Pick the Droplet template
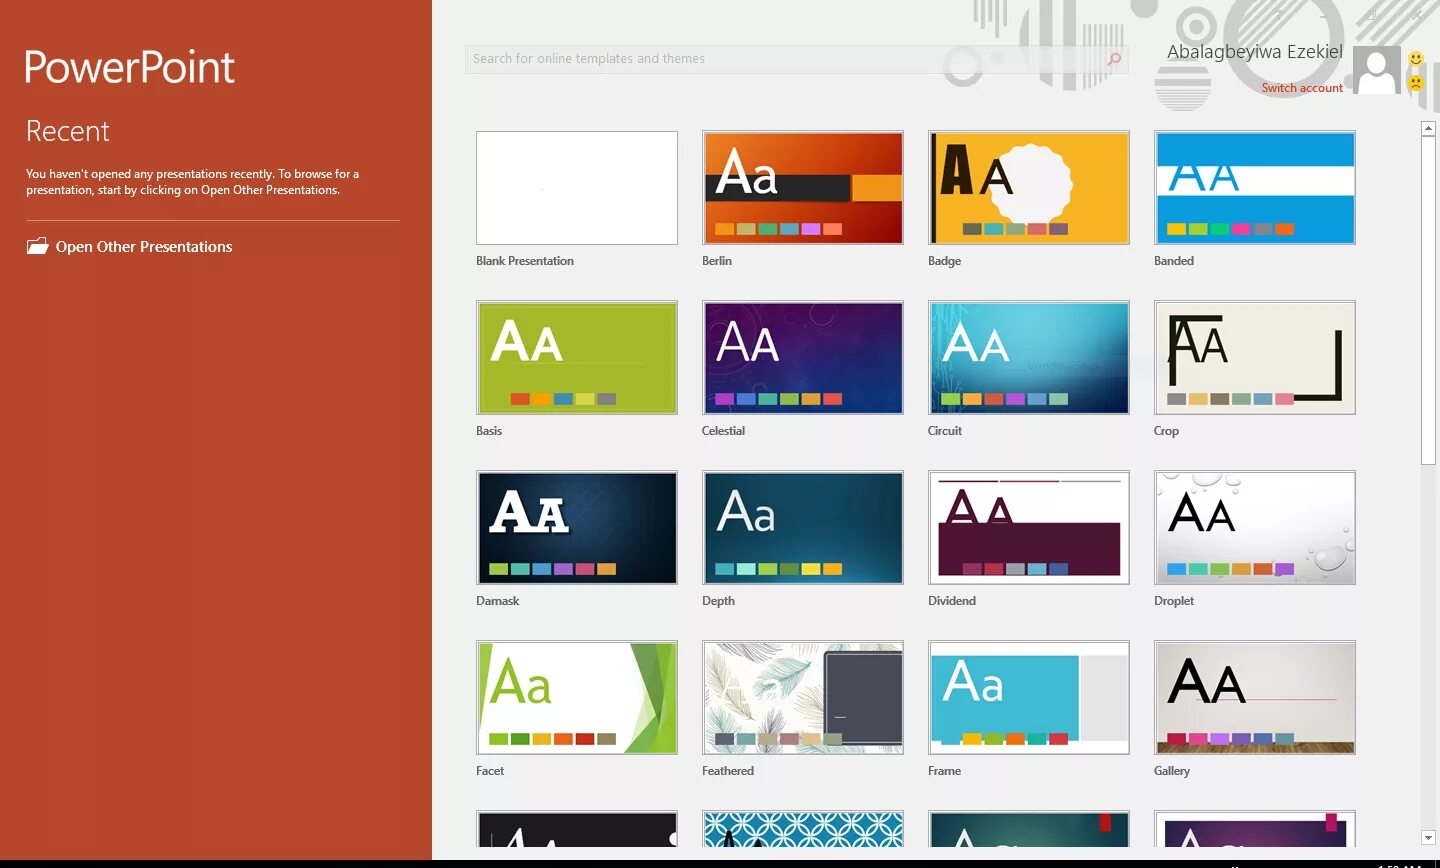Viewport: 1440px width, 868px height. point(1255,528)
